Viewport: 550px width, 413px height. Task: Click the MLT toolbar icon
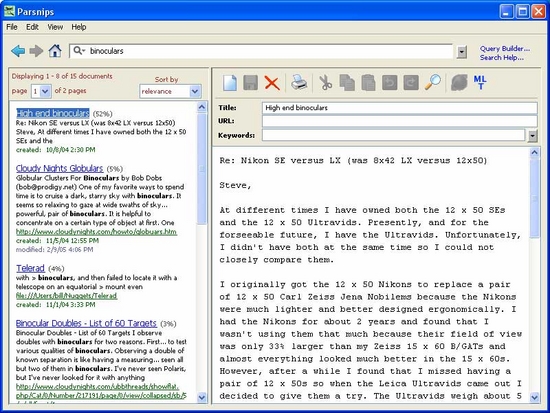pos(480,82)
